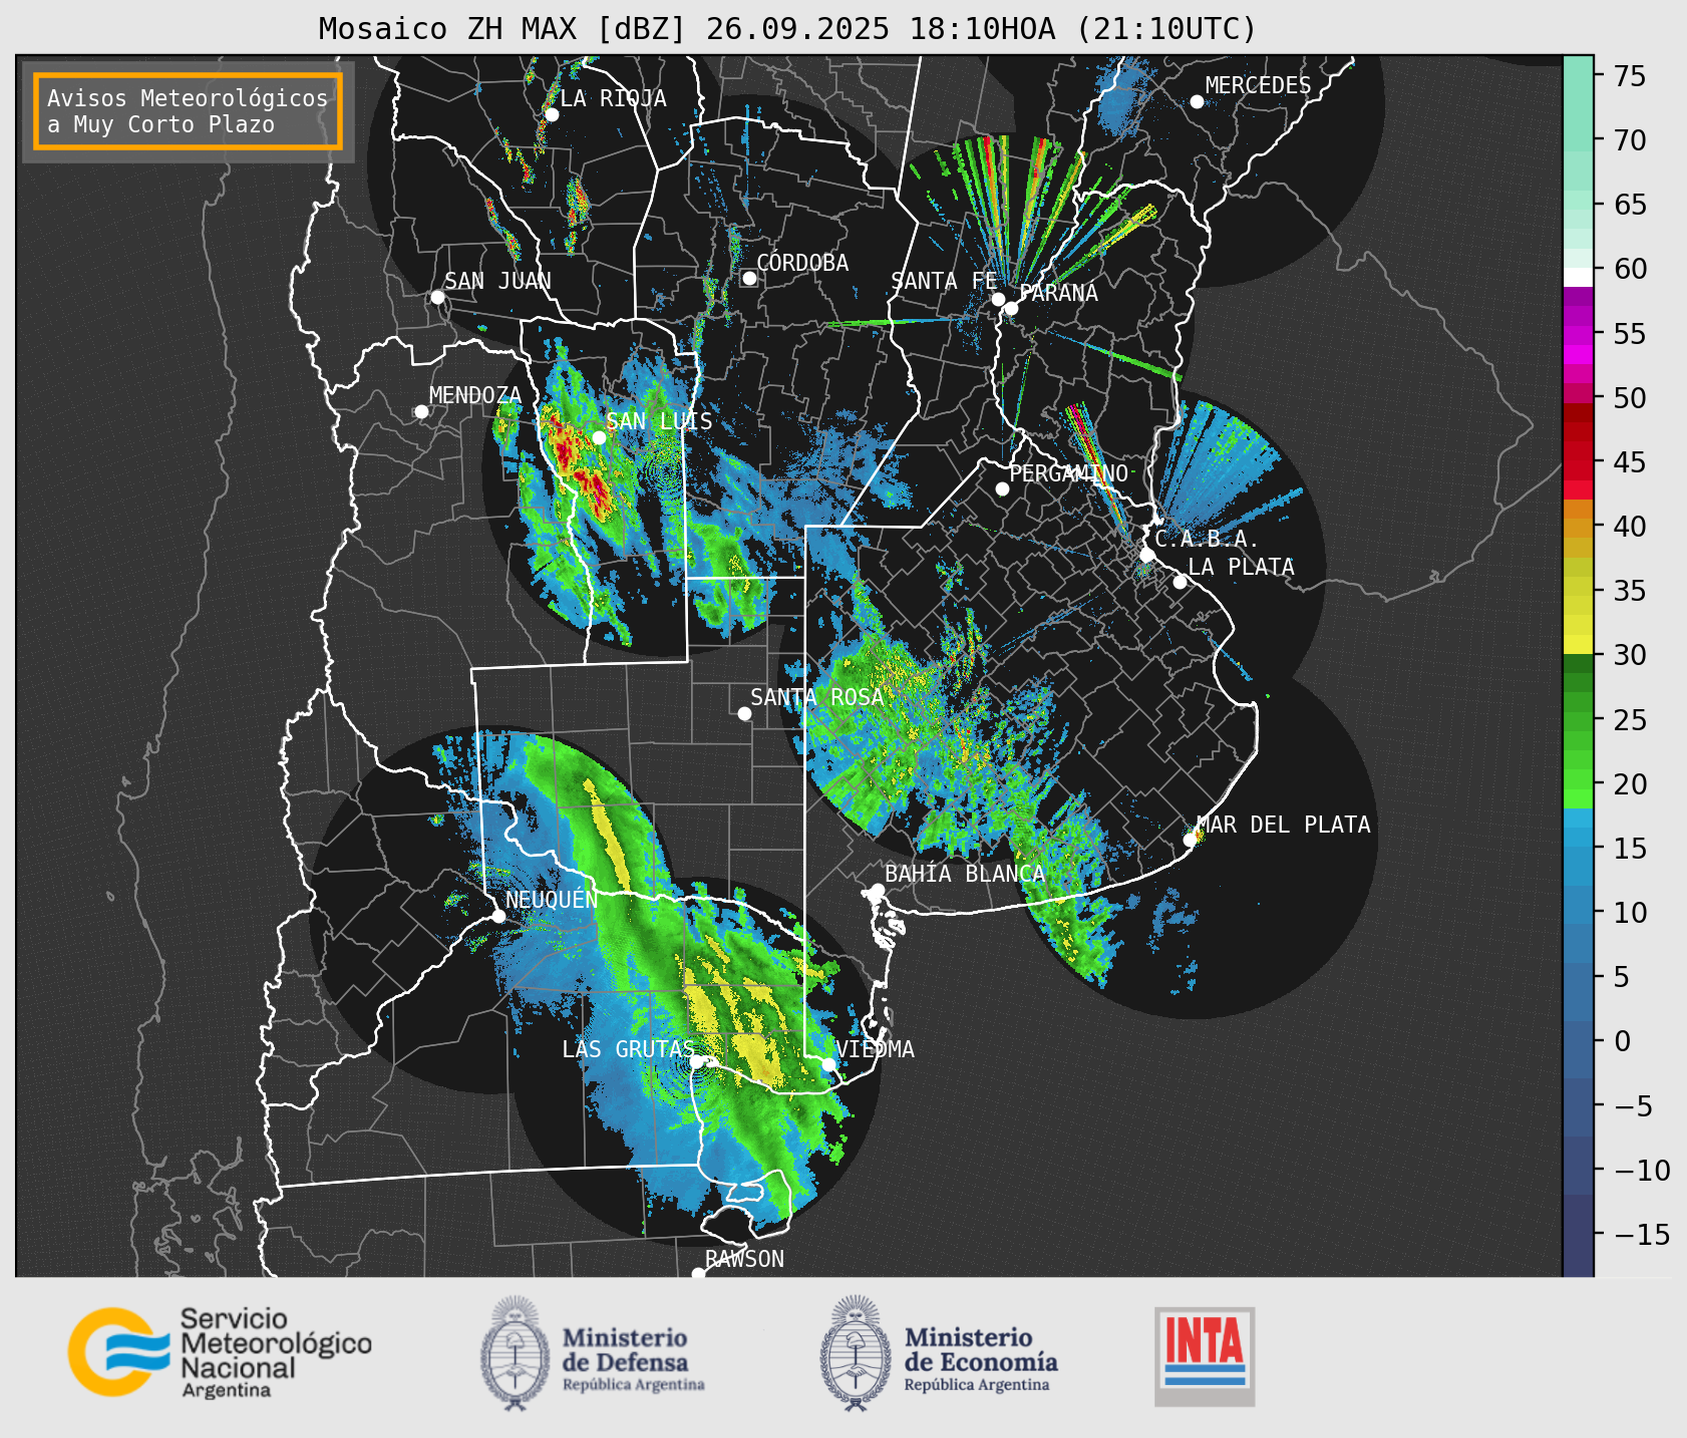The image size is (1687, 1438).
Task: Click the Ministerio de Defensa emblem
Action: (x=515, y=1354)
